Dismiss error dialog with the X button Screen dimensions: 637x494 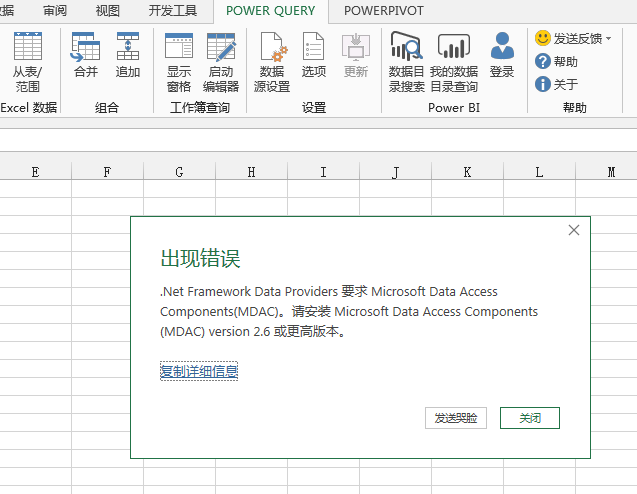click(574, 230)
